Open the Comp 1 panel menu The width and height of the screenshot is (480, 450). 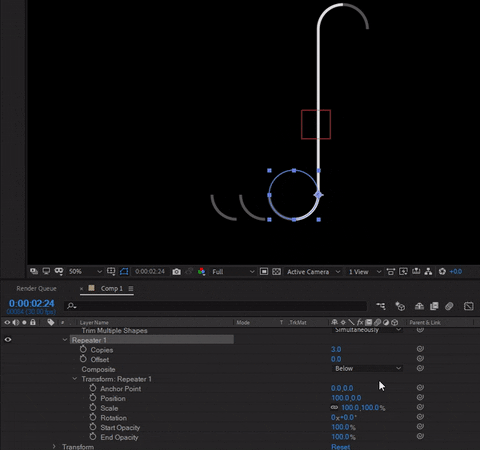pos(131,288)
